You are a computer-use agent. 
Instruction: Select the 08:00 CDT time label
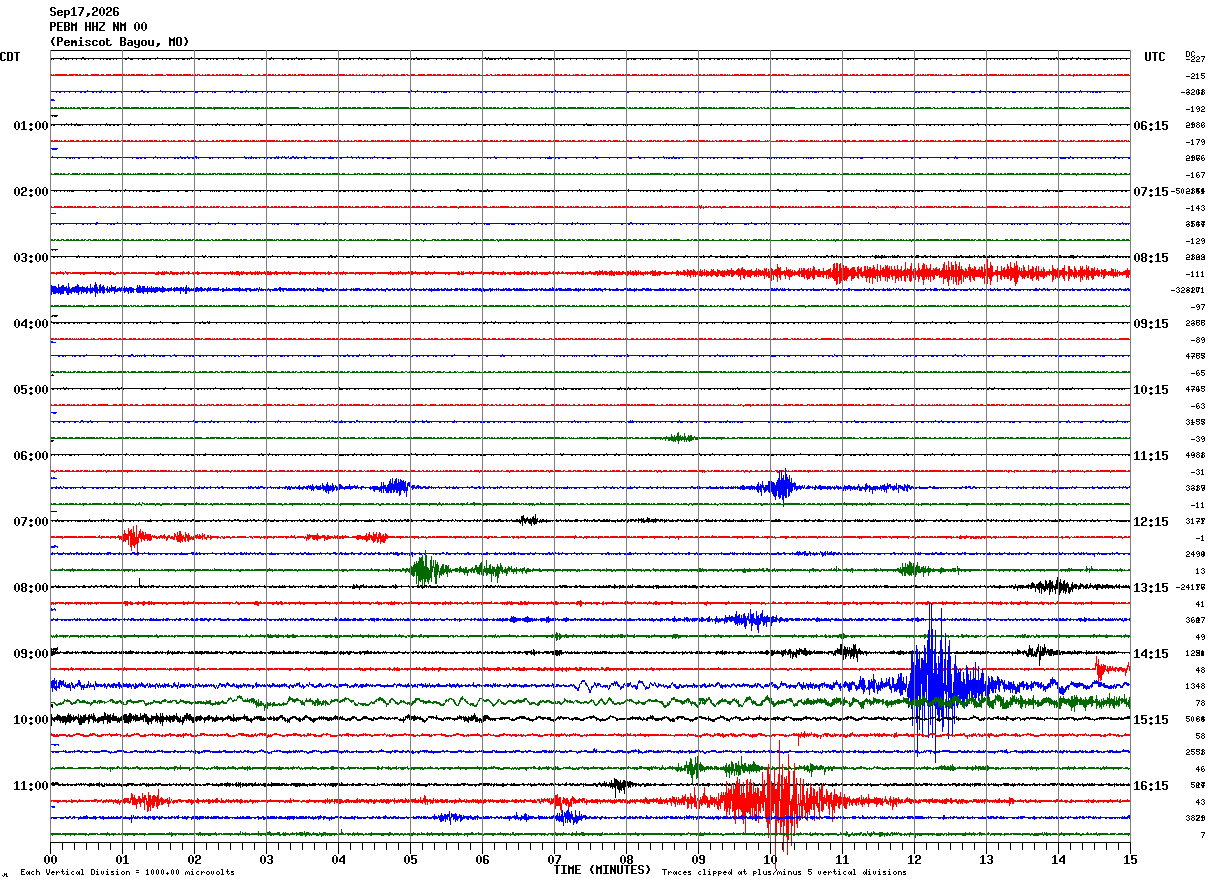point(31,588)
